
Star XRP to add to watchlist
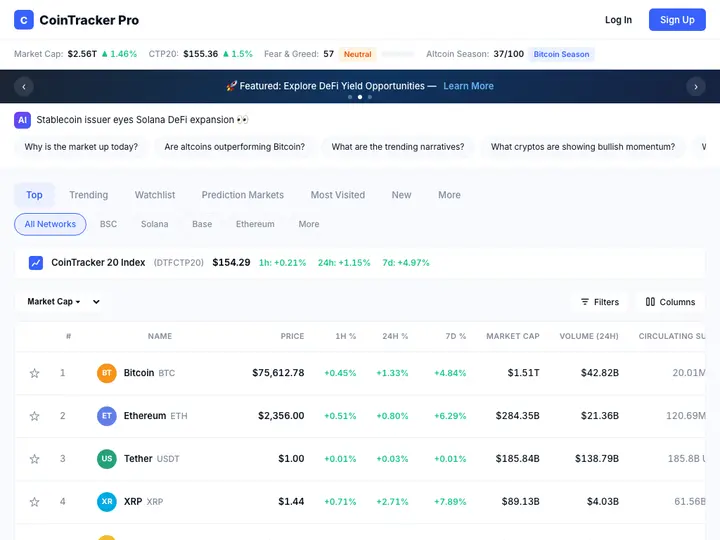tap(34, 502)
